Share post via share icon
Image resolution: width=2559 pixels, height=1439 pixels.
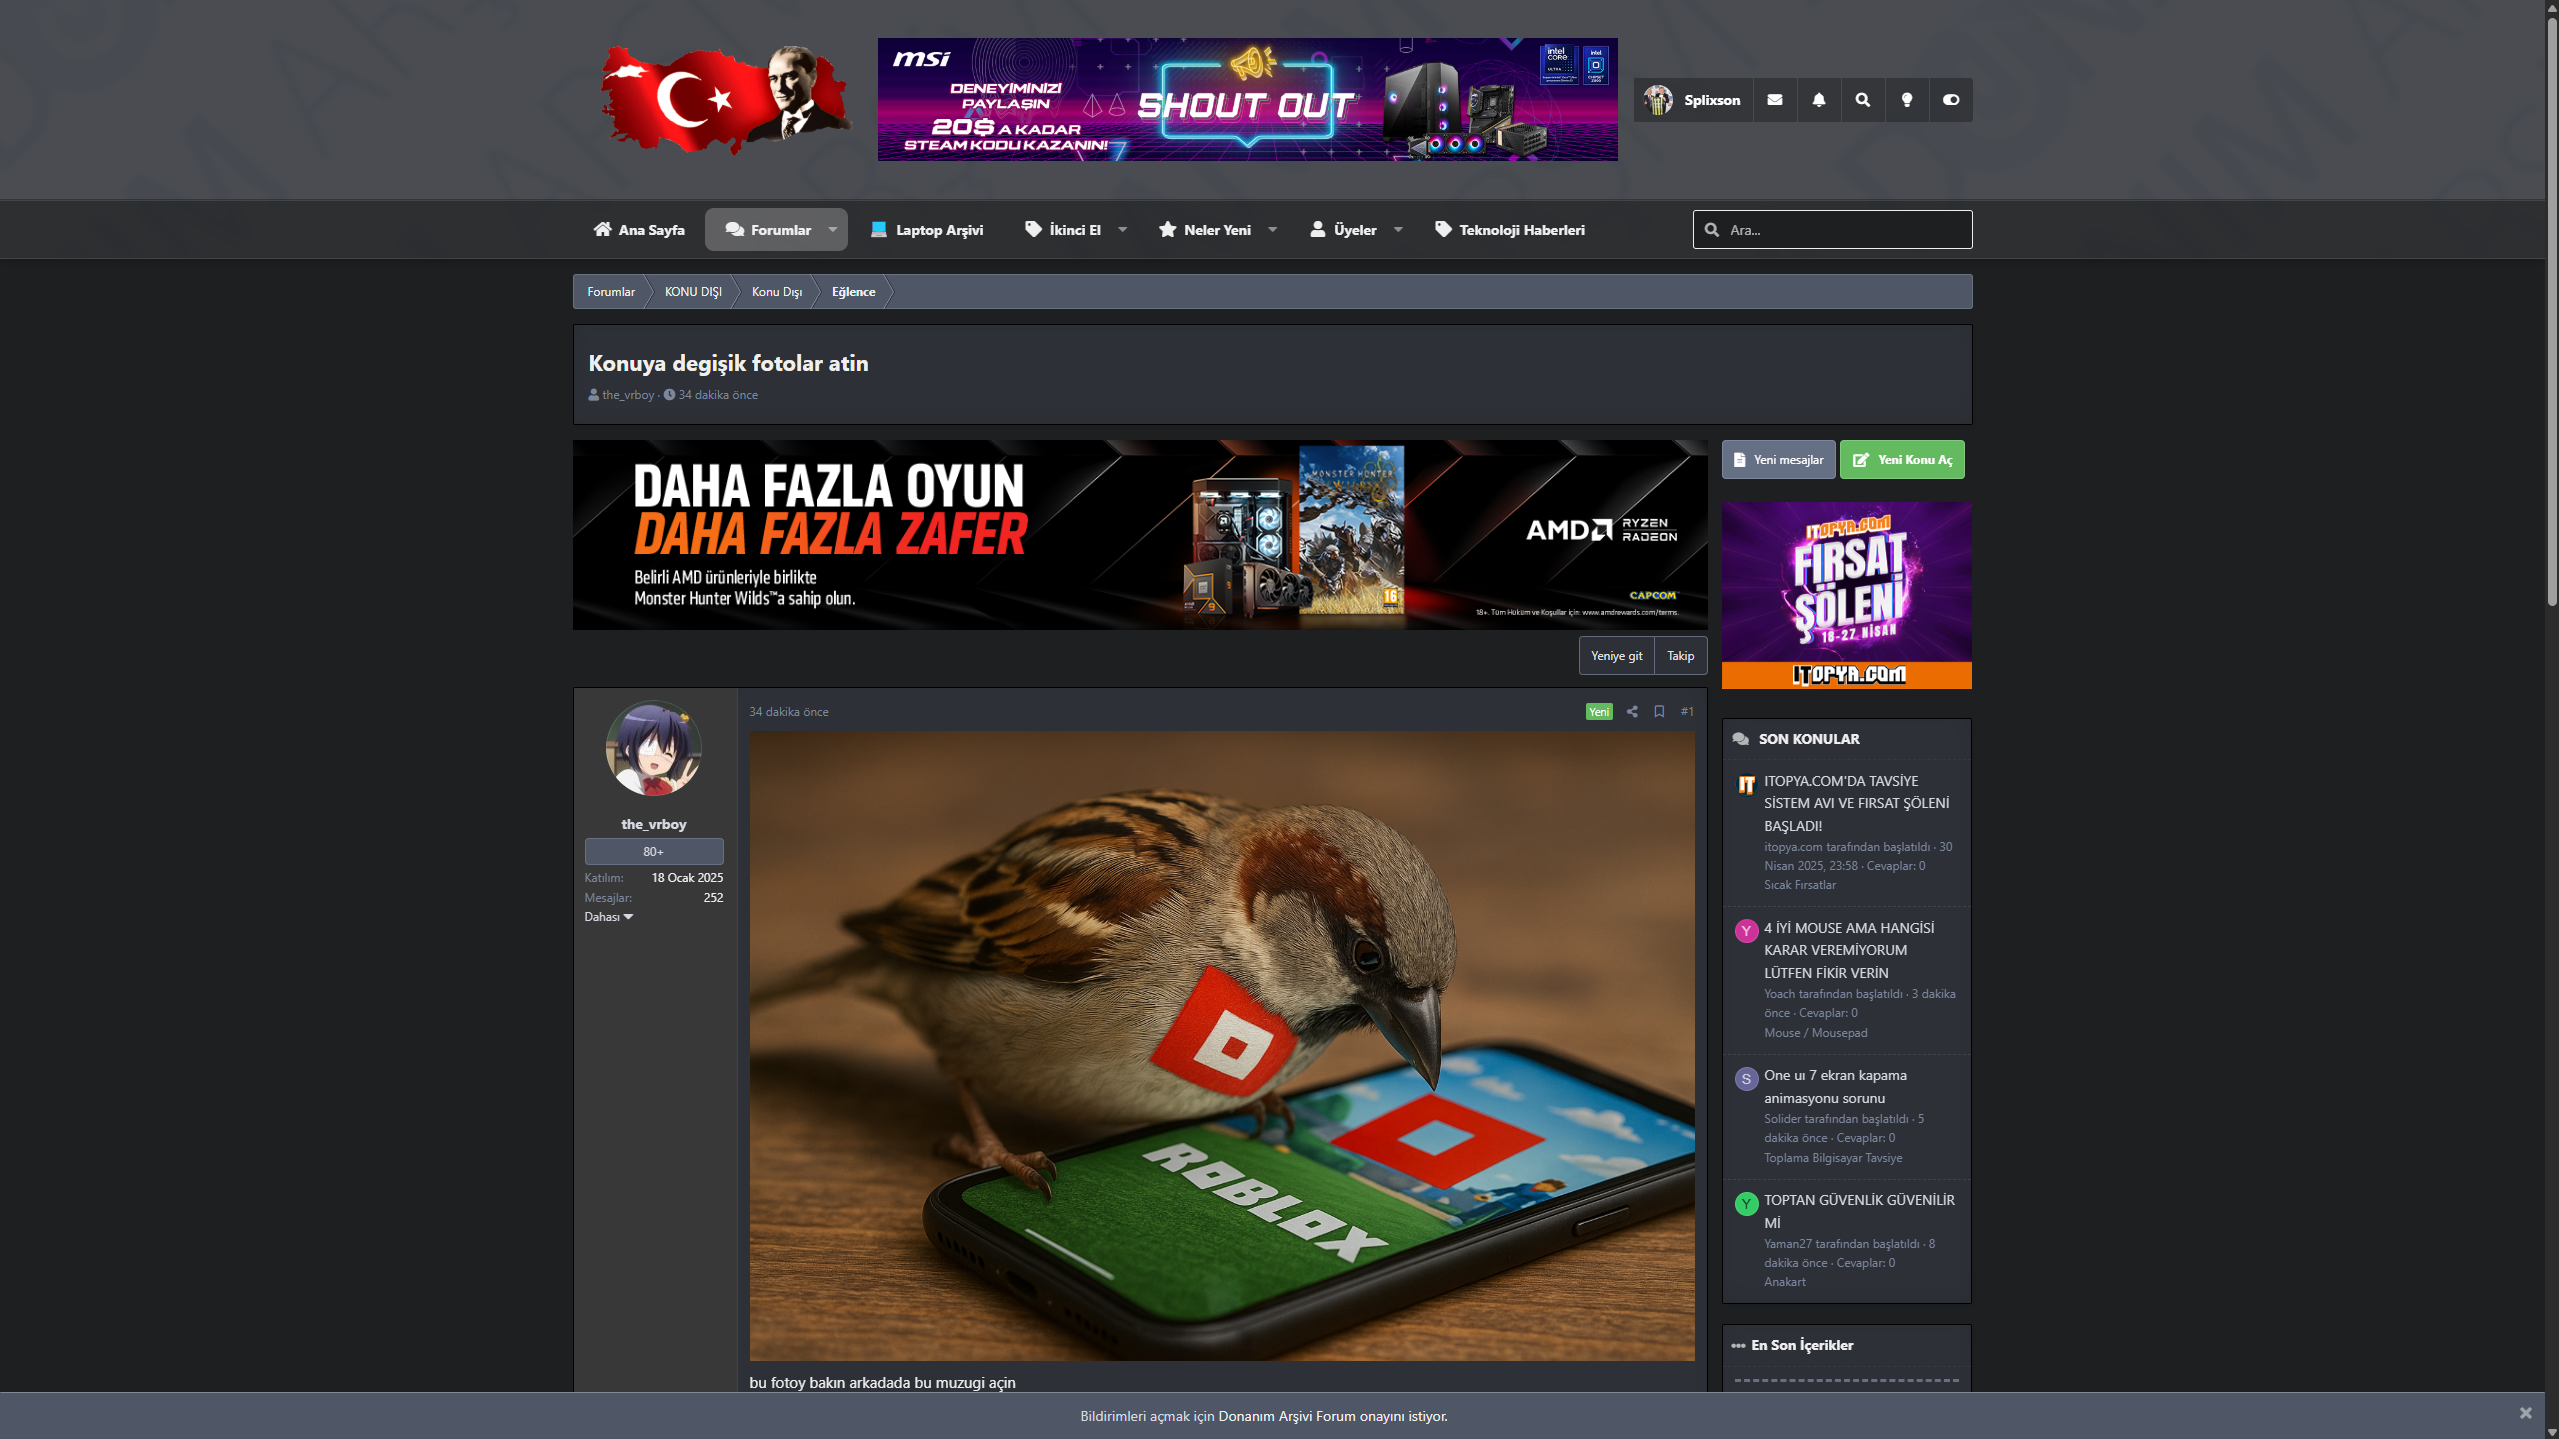pyautogui.click(x=1632, y=712)
